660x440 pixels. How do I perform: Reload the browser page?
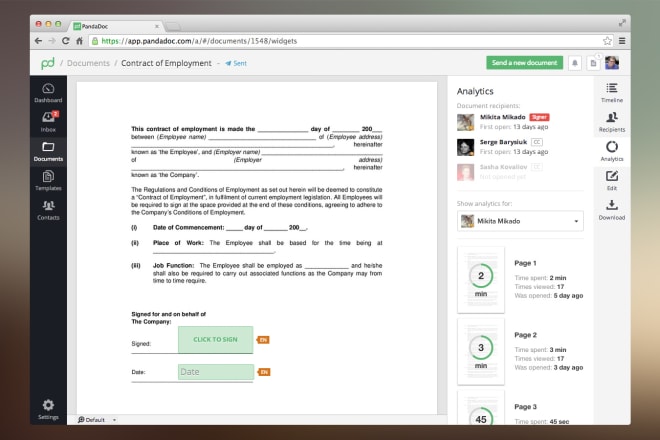[x=66, y=41]
